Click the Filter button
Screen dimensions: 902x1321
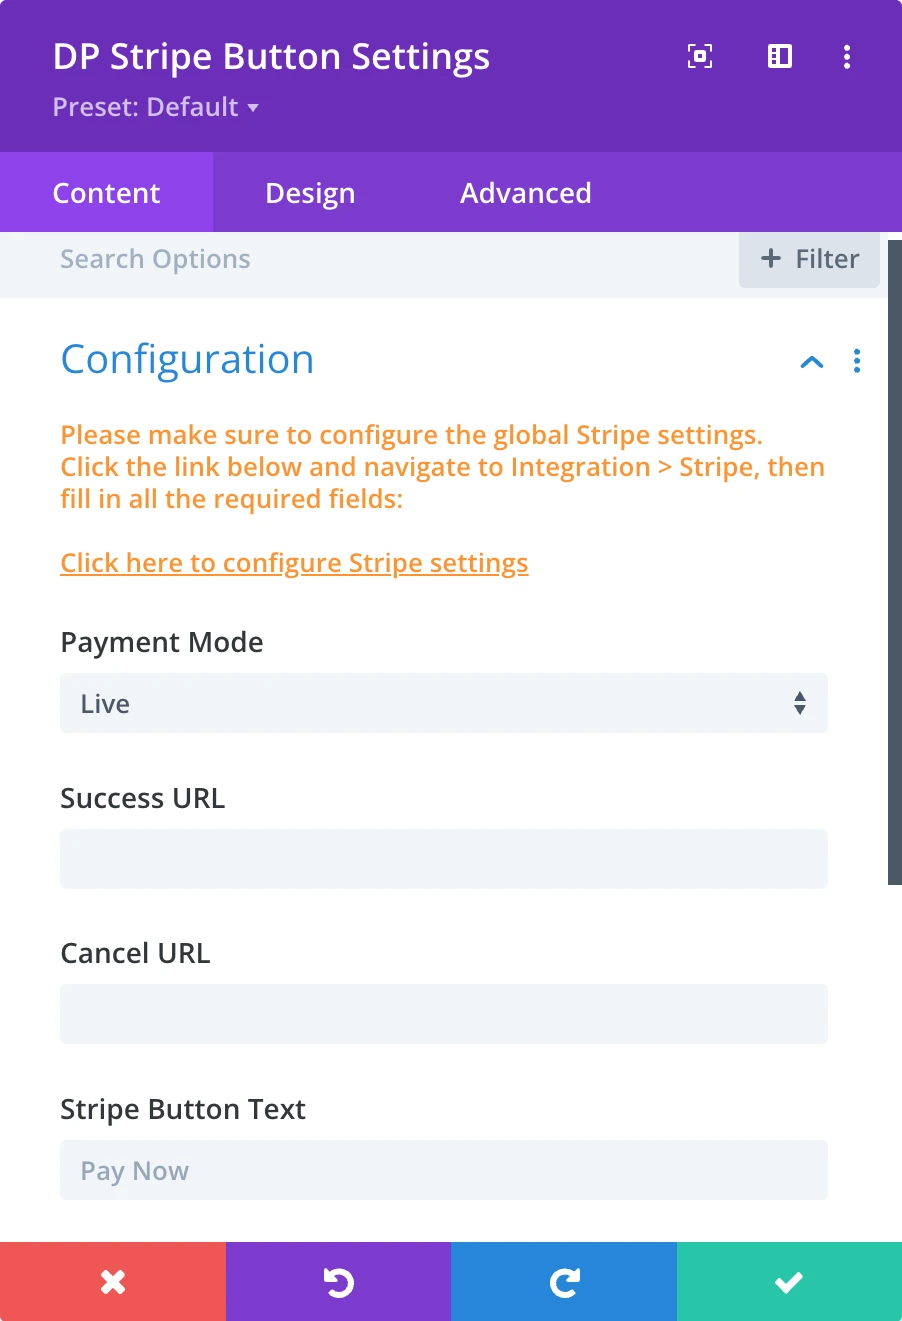point(809,260)
